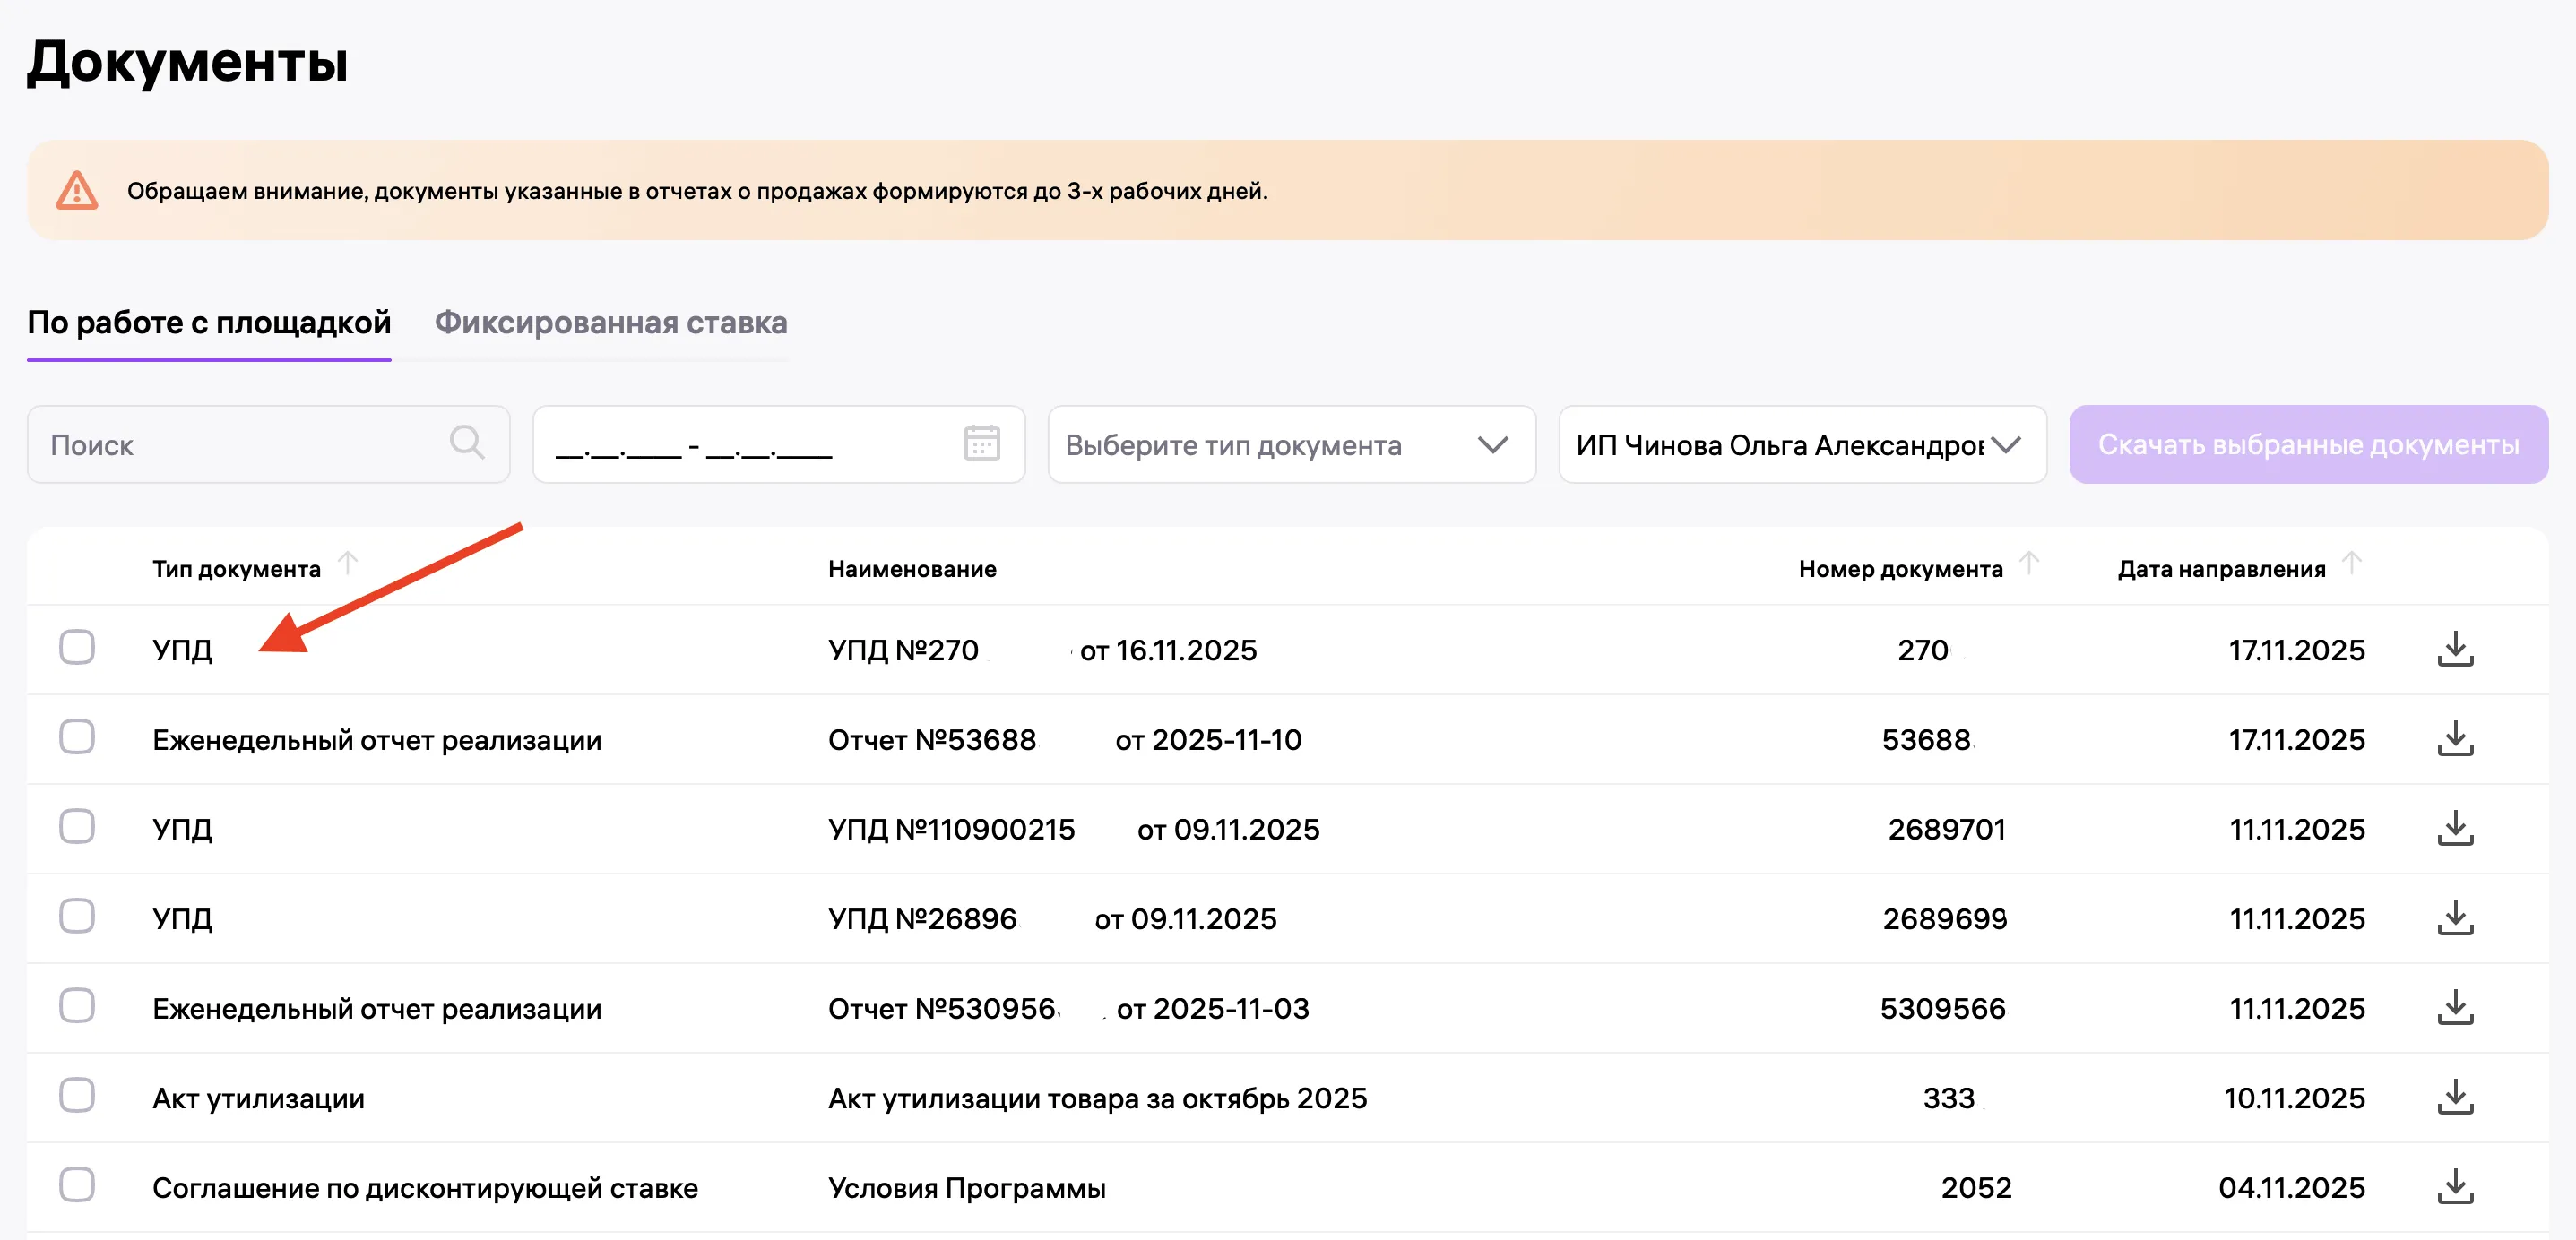Open the calendar date picker icon
The height and width of the screenshot is (1240, 2576).
click(982, 443)
